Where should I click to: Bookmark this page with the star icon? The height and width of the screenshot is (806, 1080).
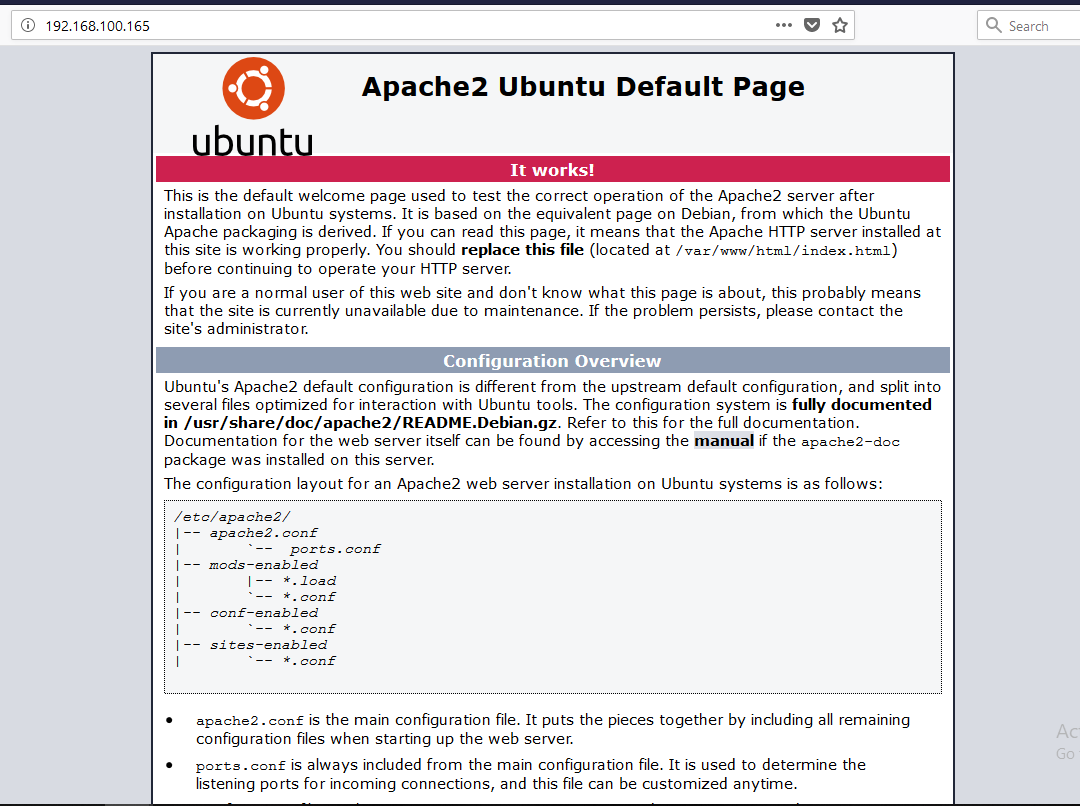click(x=840, y=26)
